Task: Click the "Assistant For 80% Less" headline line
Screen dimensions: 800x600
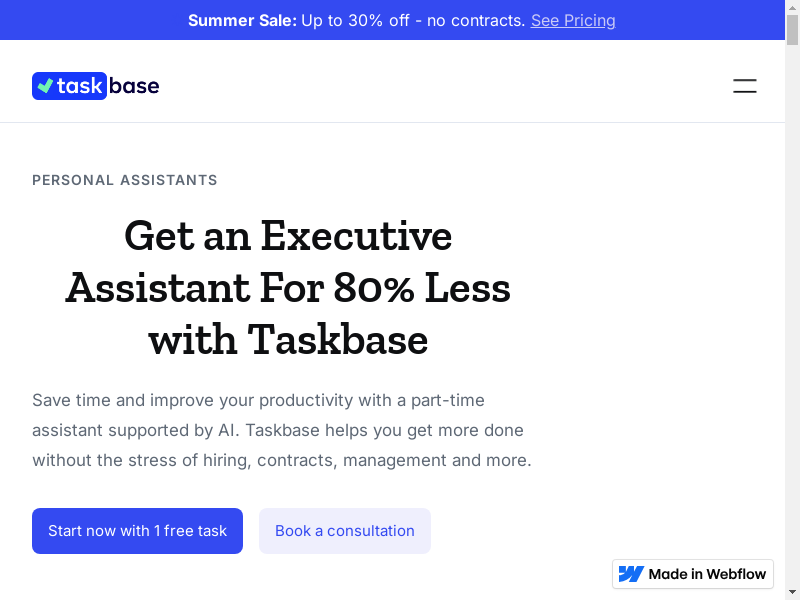Action: pyautogui.click(x=288, y=288)
